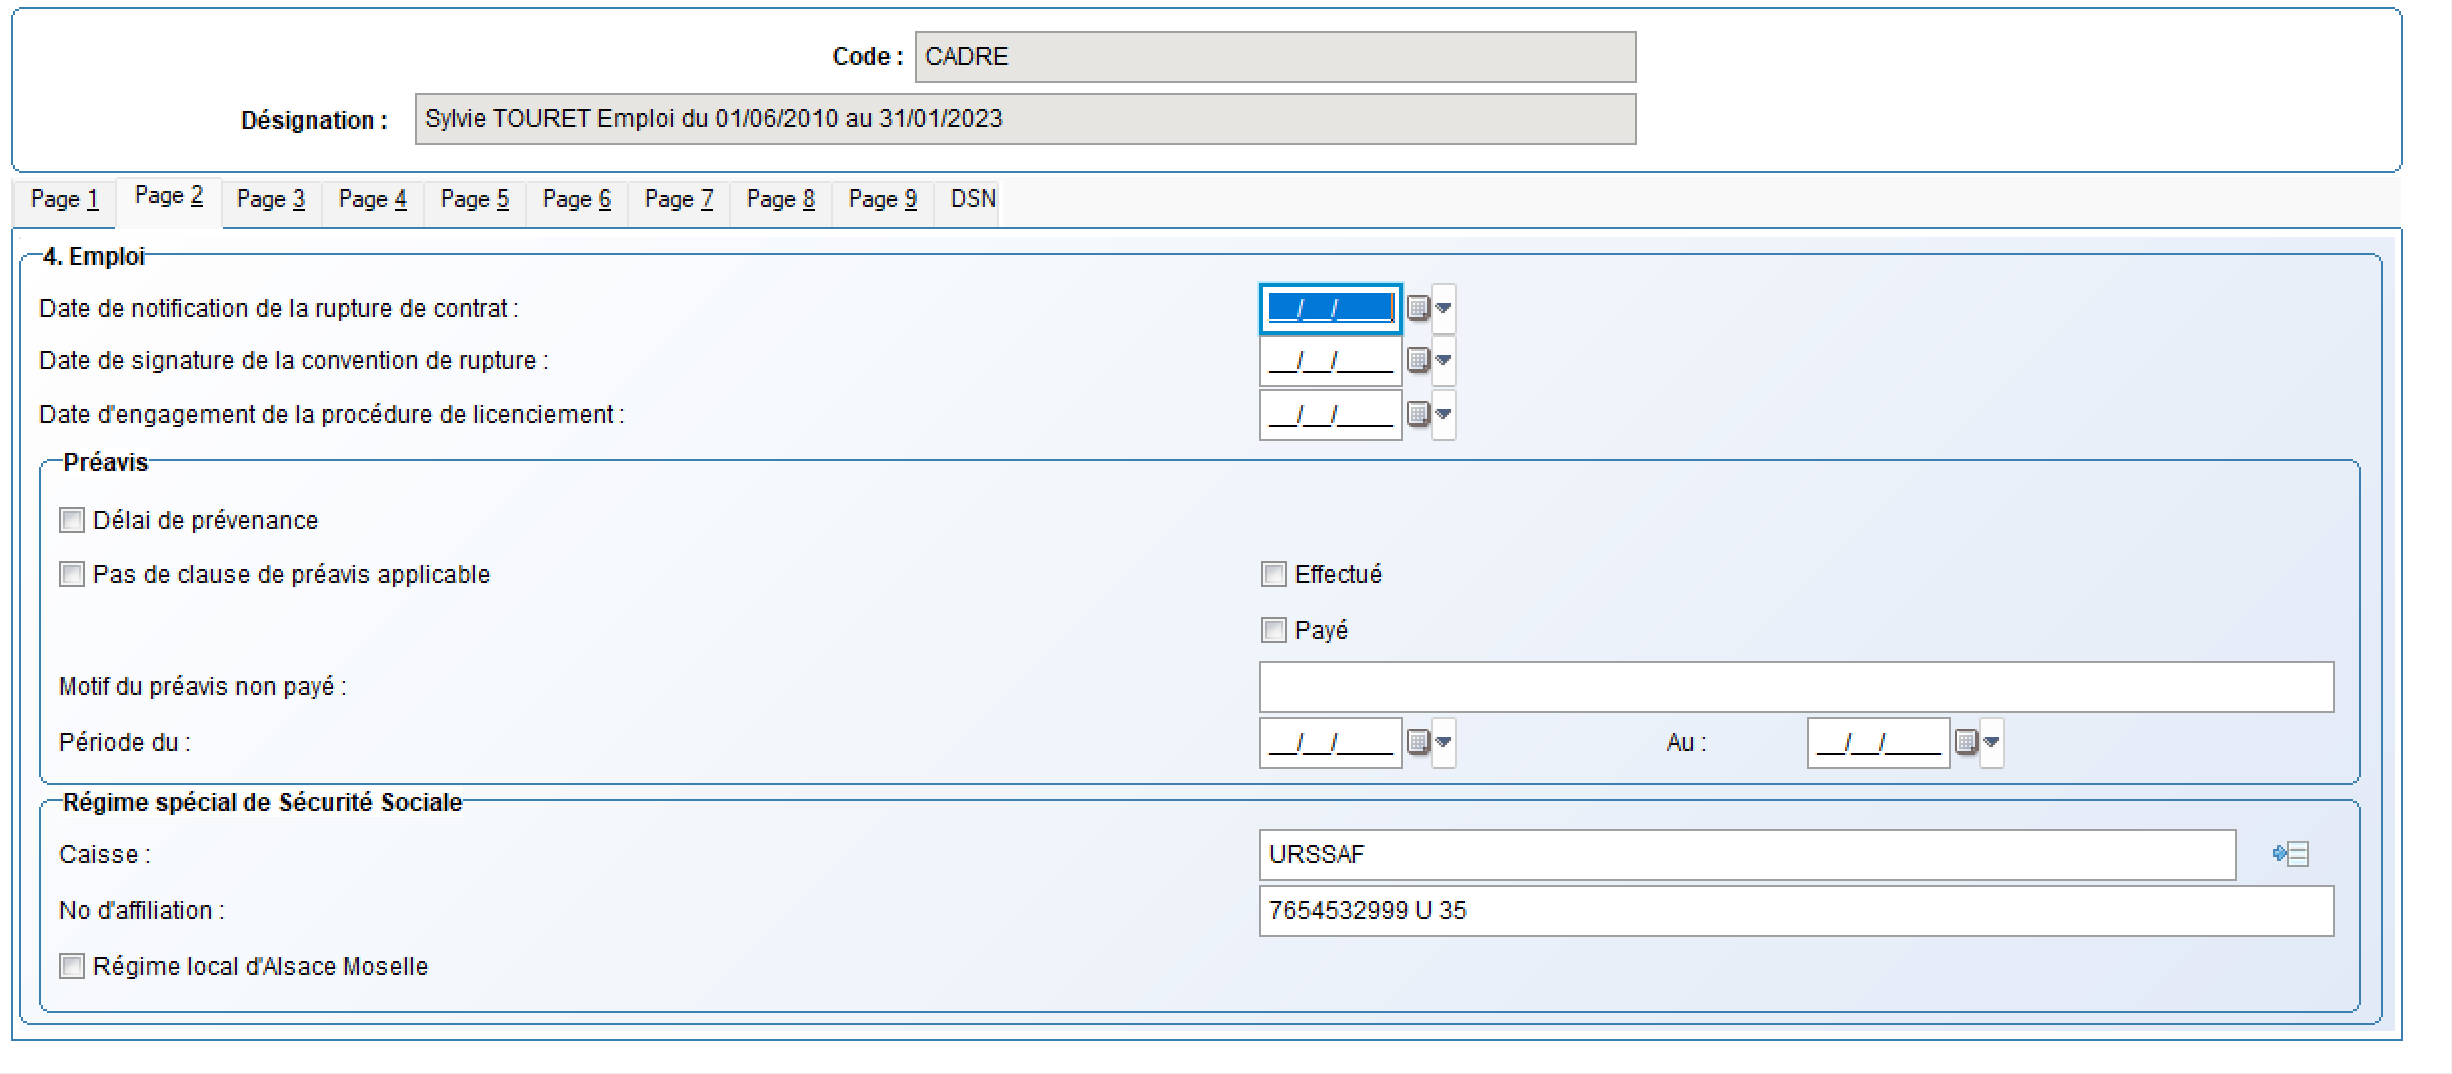
Task: Click 'Date de signature de la convention' label
Action: (x=293, y=361)
